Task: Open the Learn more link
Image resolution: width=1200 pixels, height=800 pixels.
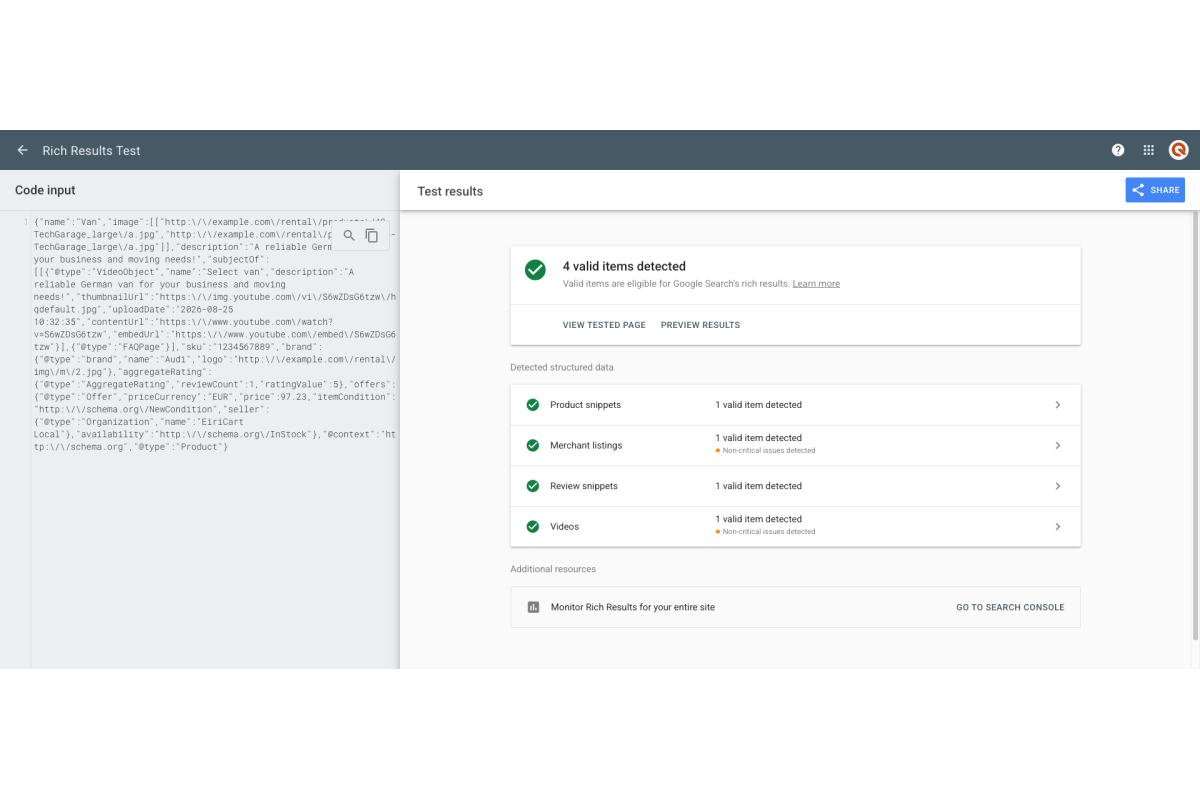Action: coord(816,284)
